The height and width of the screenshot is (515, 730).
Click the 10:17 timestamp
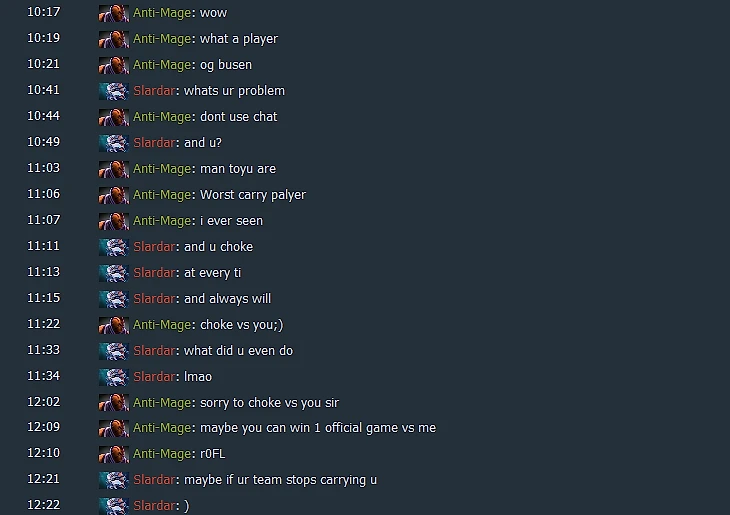(43, 12)
